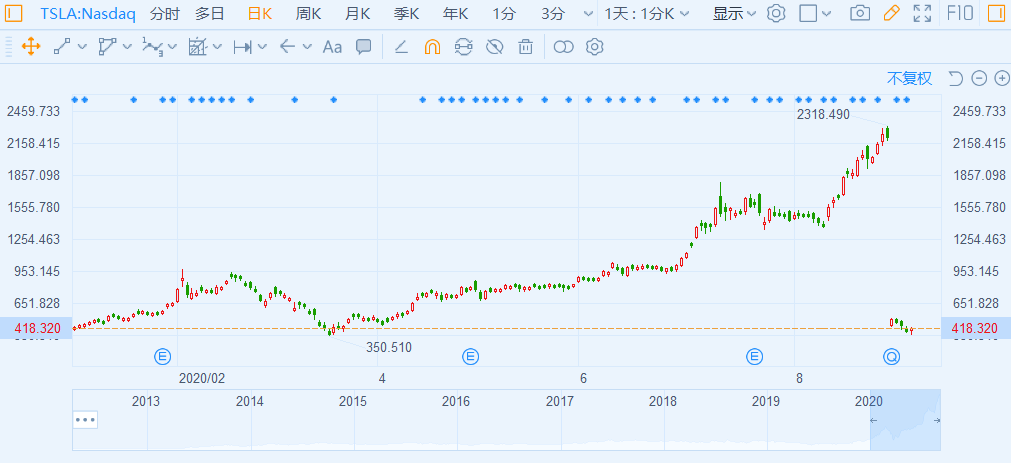Click the drawing toolbar drag handle

[x=8, y=46]
